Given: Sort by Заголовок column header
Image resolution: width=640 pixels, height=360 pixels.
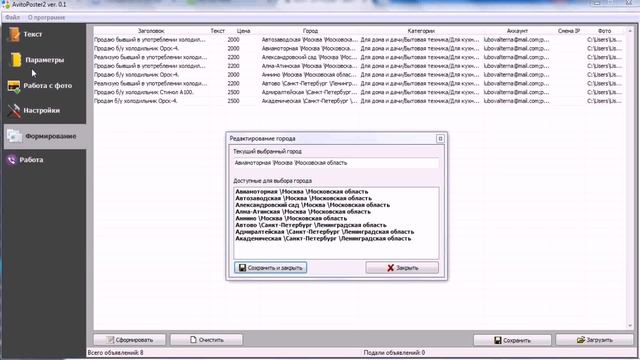Looking at the screenshot, I should click(x=151, y=31).
